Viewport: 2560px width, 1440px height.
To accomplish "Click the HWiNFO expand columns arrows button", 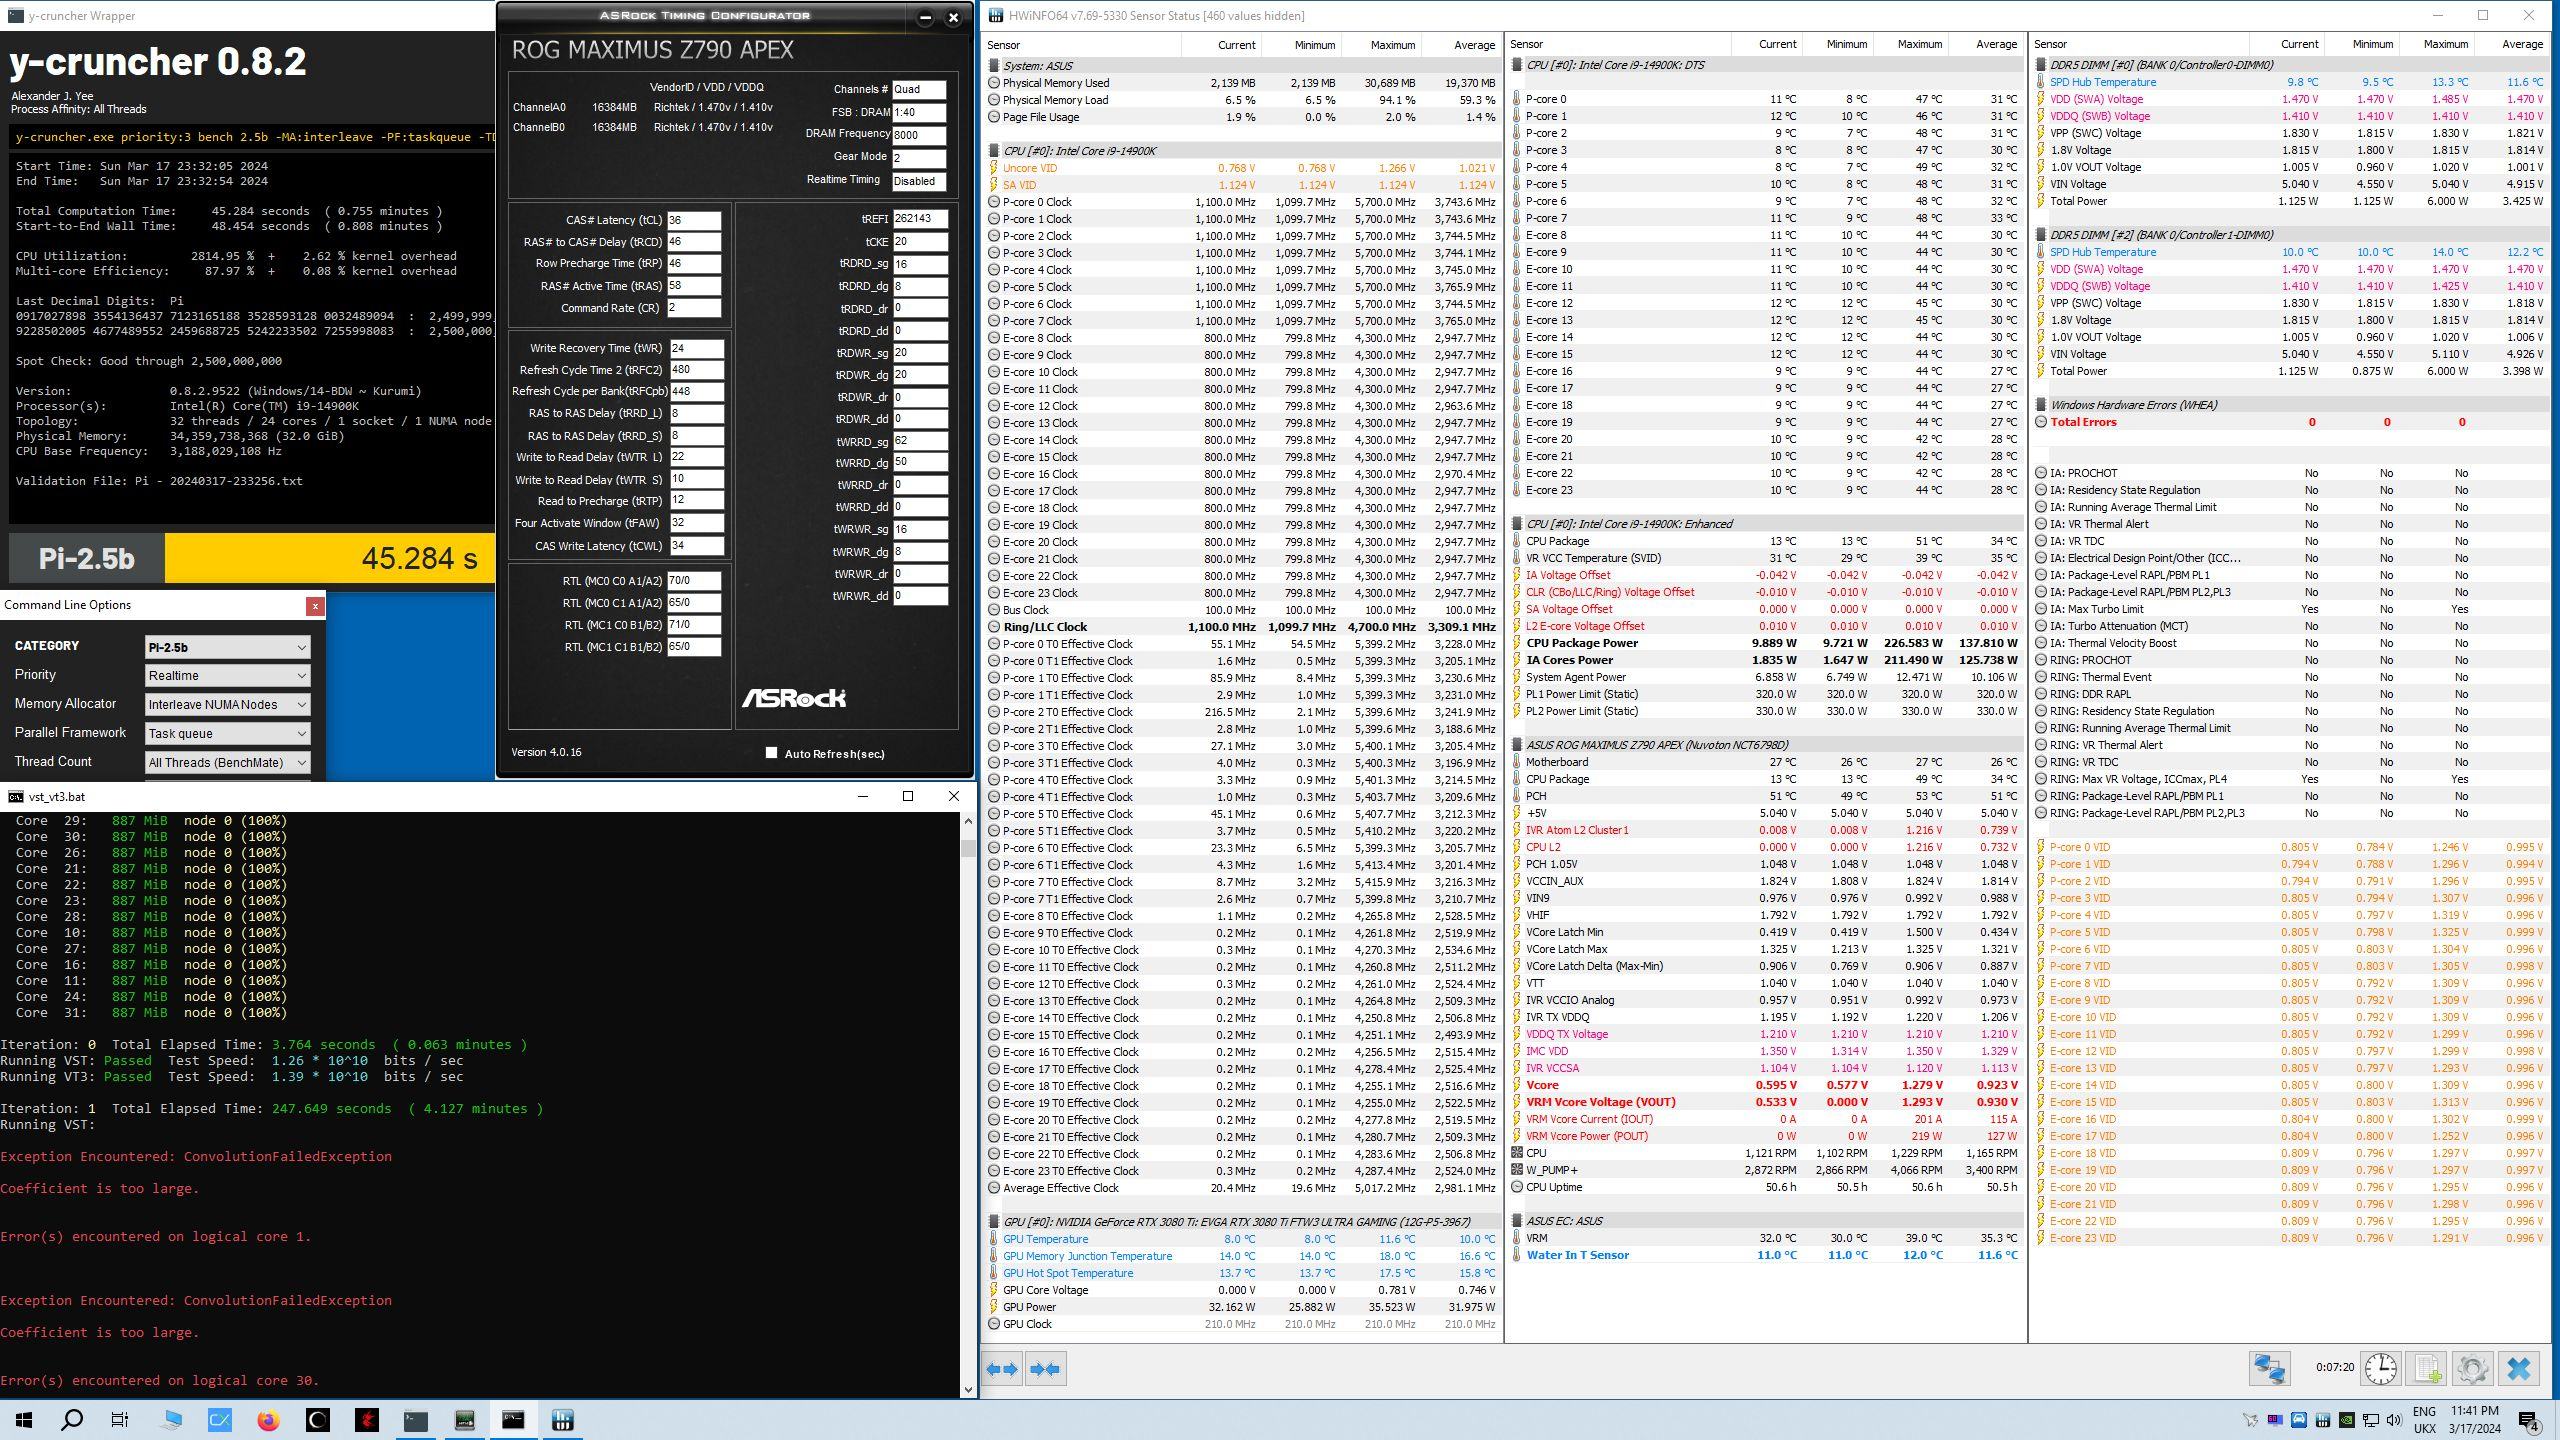I will click(1002, 1369).
